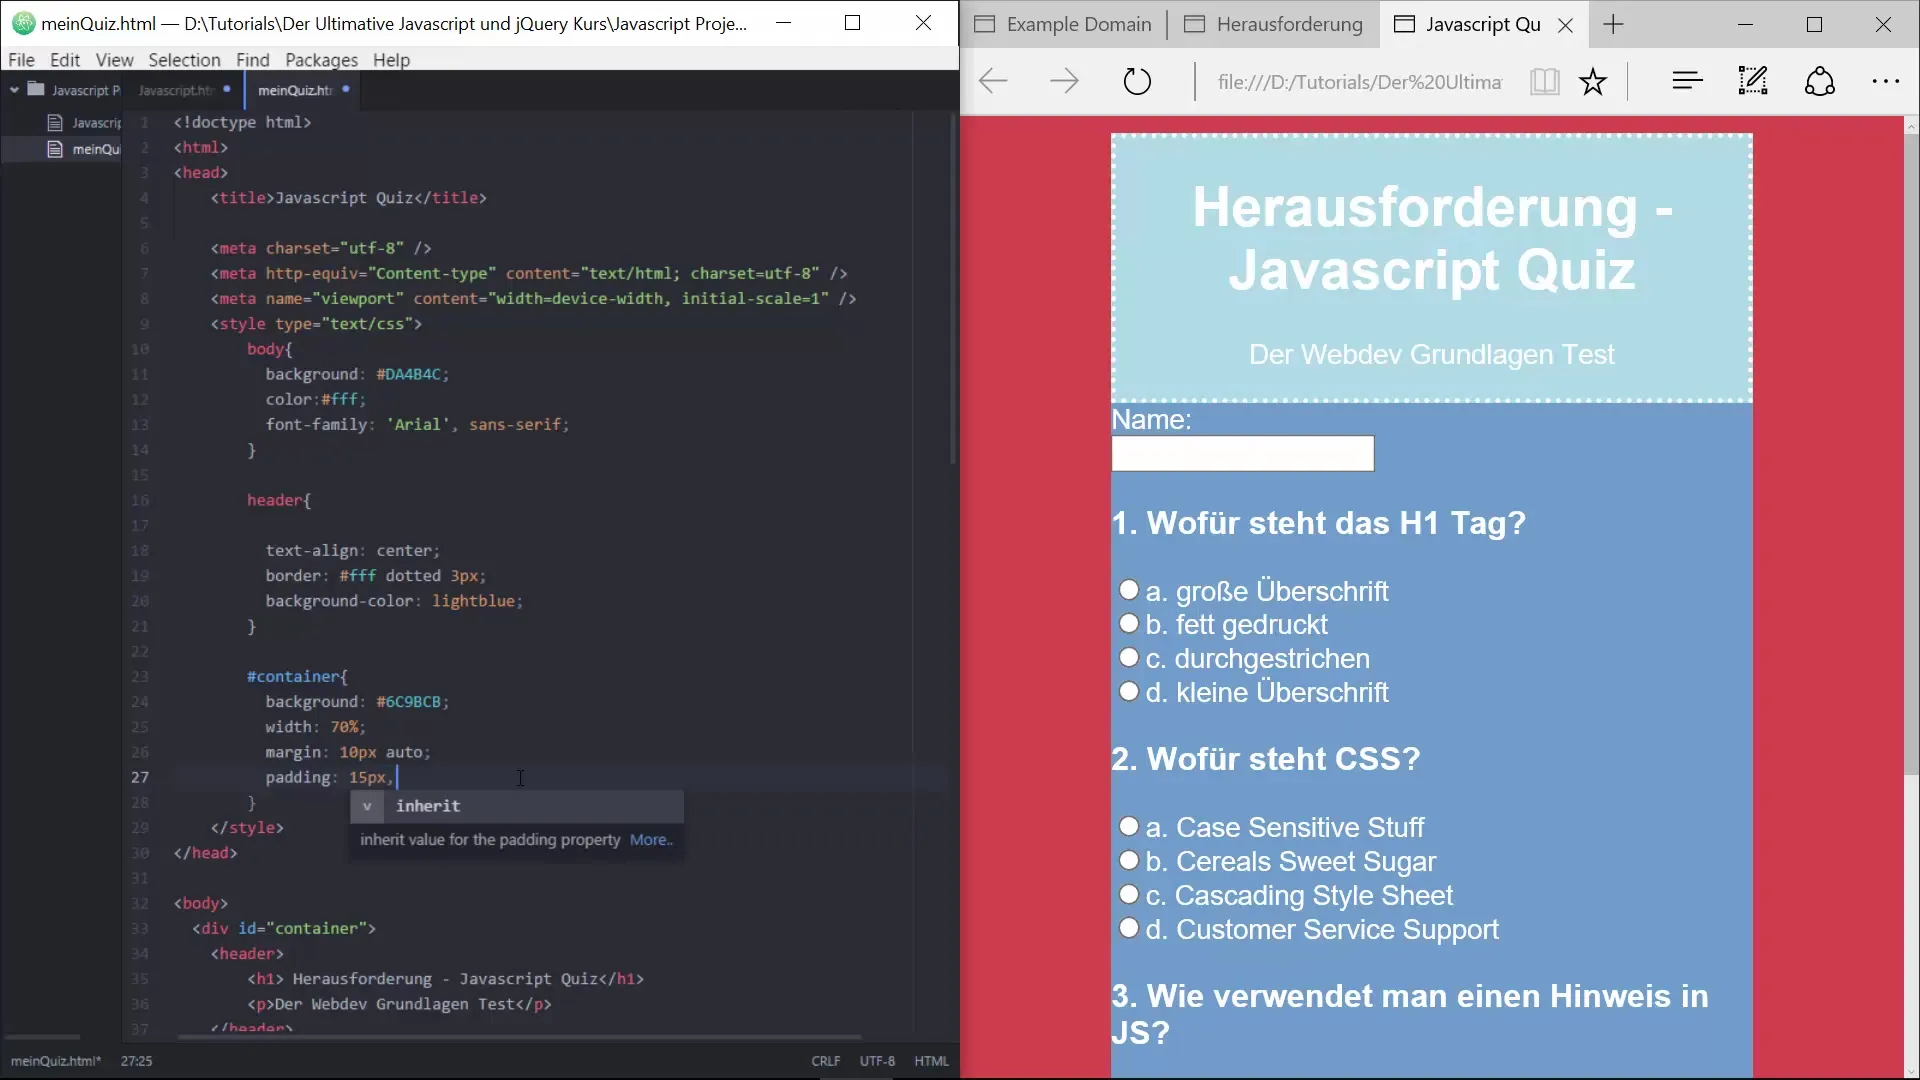This screenshot has height=1080, width=1920.
Task: Select radio a. große Überschrift
Action: click(x=1129, y=590)
